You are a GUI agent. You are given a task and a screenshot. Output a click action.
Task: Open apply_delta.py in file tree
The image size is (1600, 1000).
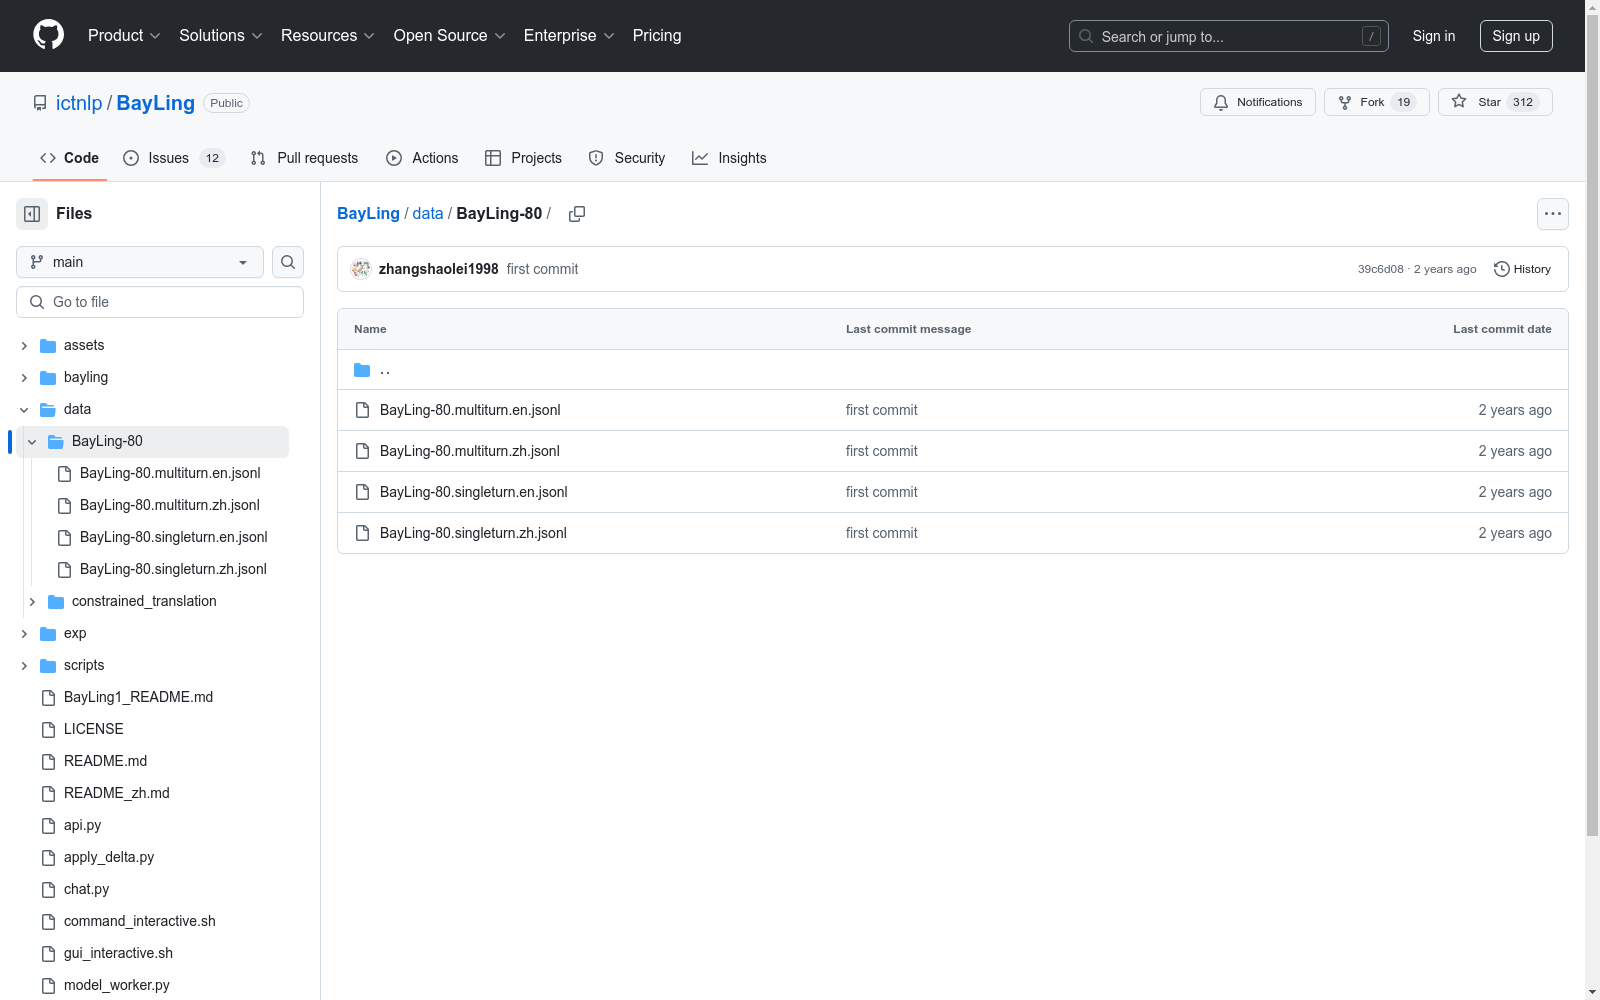point(109,857)
